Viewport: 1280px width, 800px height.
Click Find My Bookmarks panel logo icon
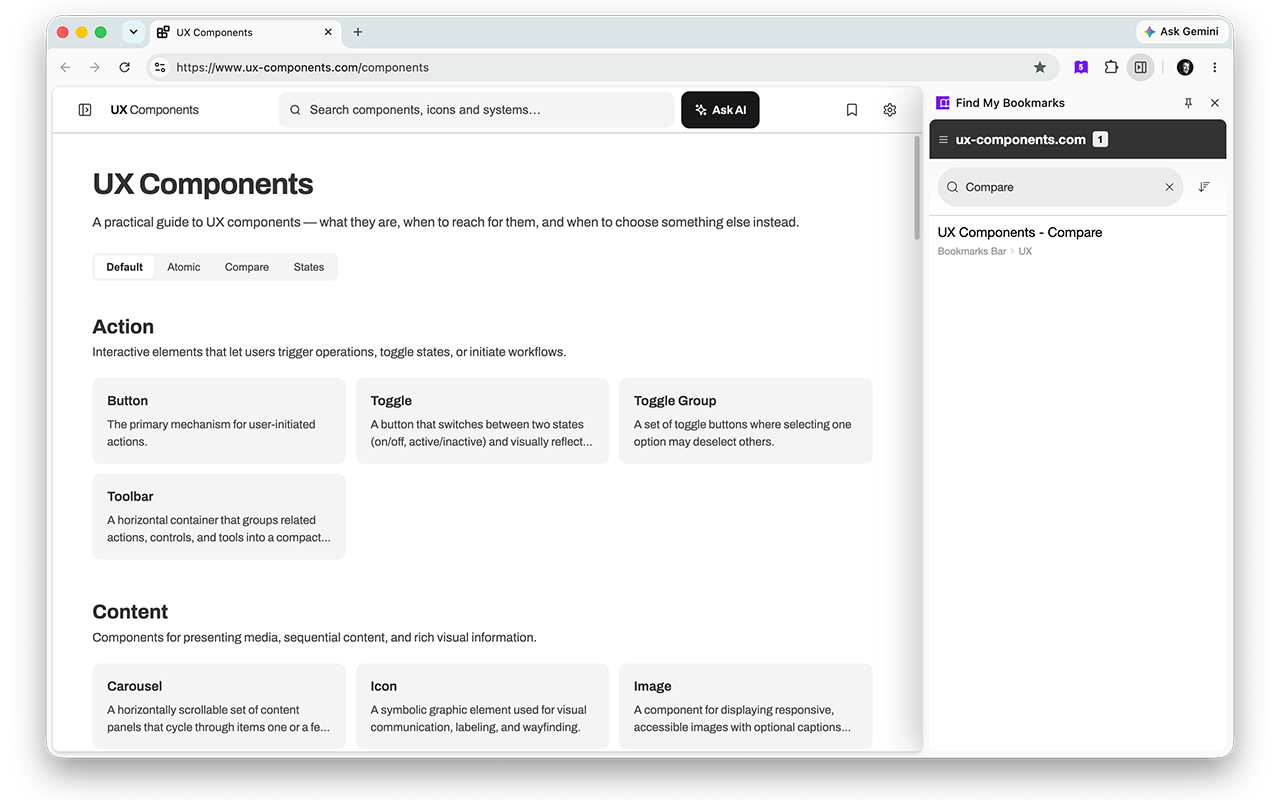[x=943, y=103]
